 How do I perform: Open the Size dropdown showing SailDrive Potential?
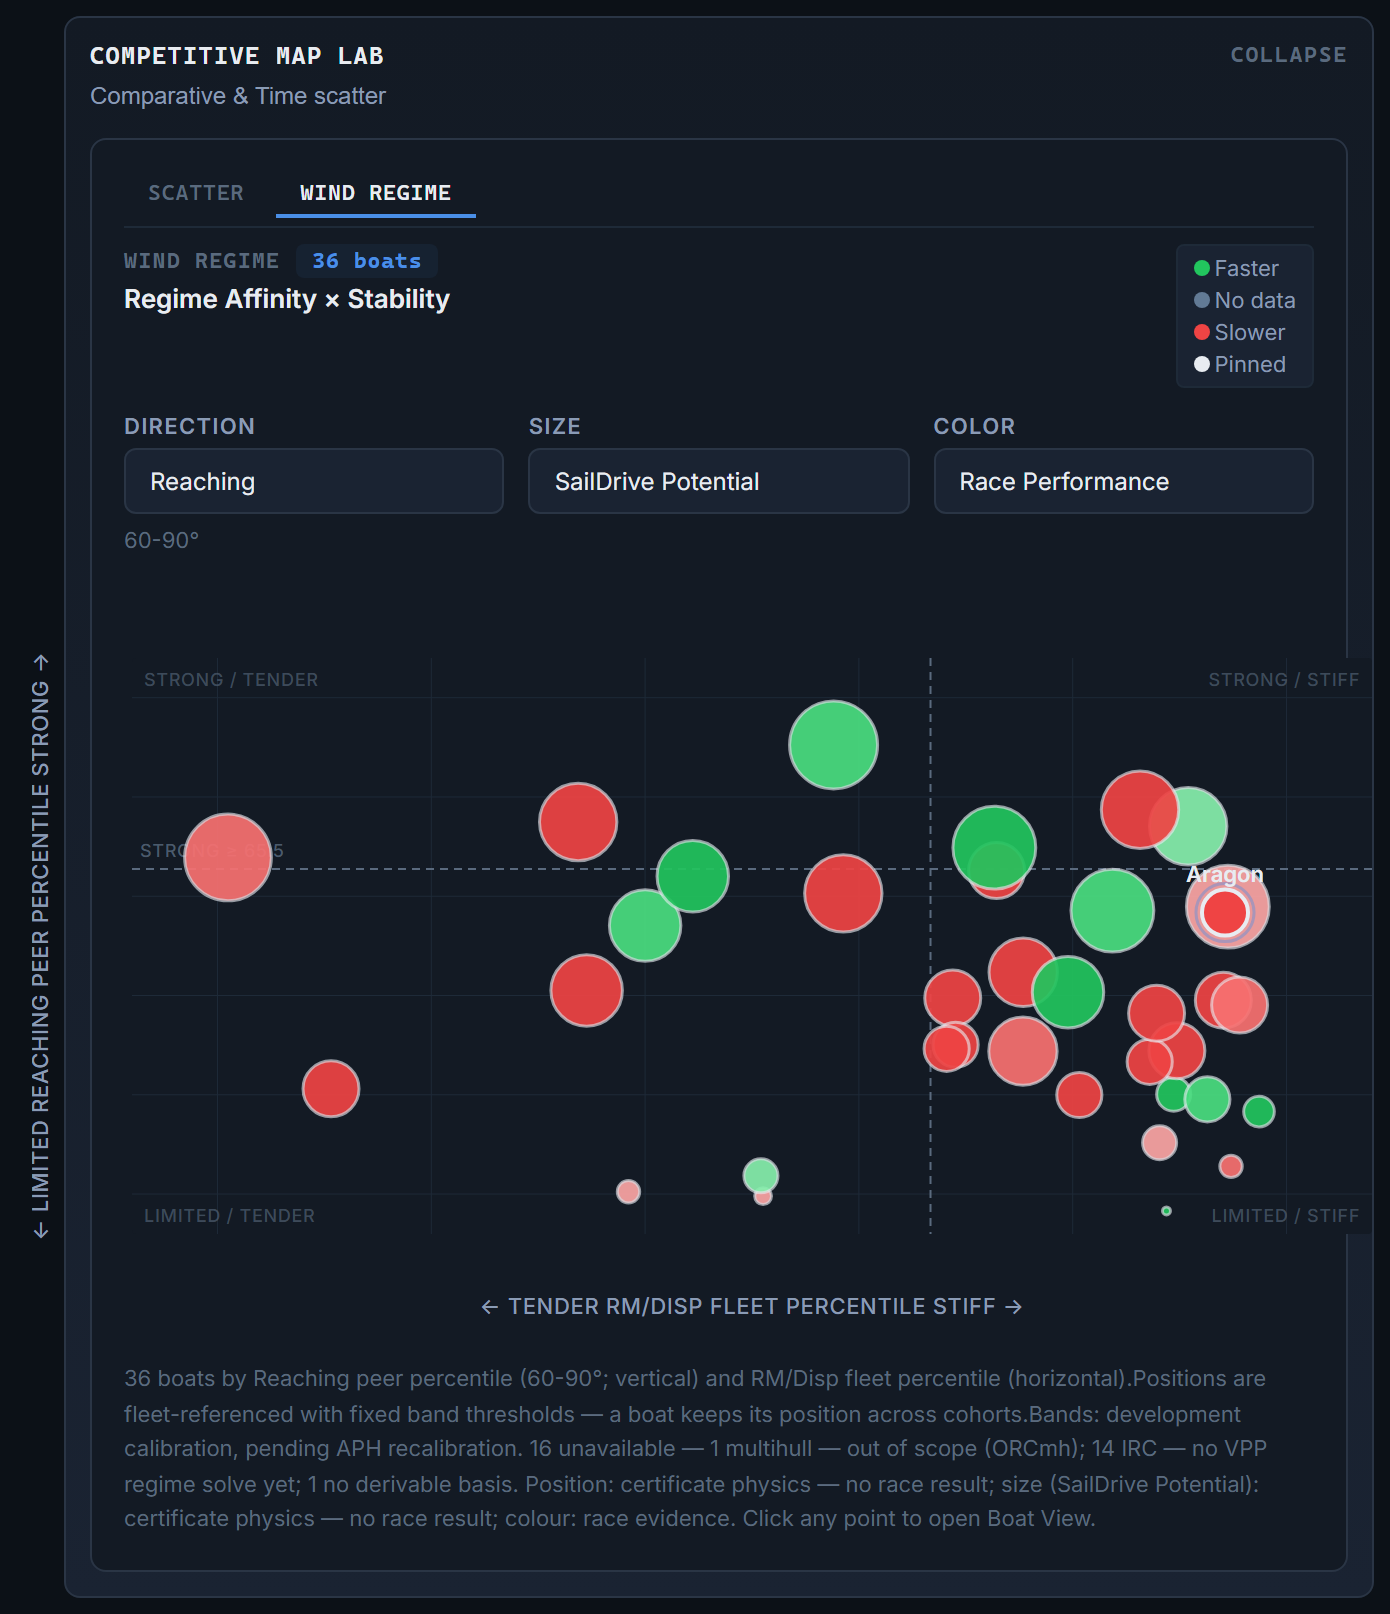coord(718,481)
